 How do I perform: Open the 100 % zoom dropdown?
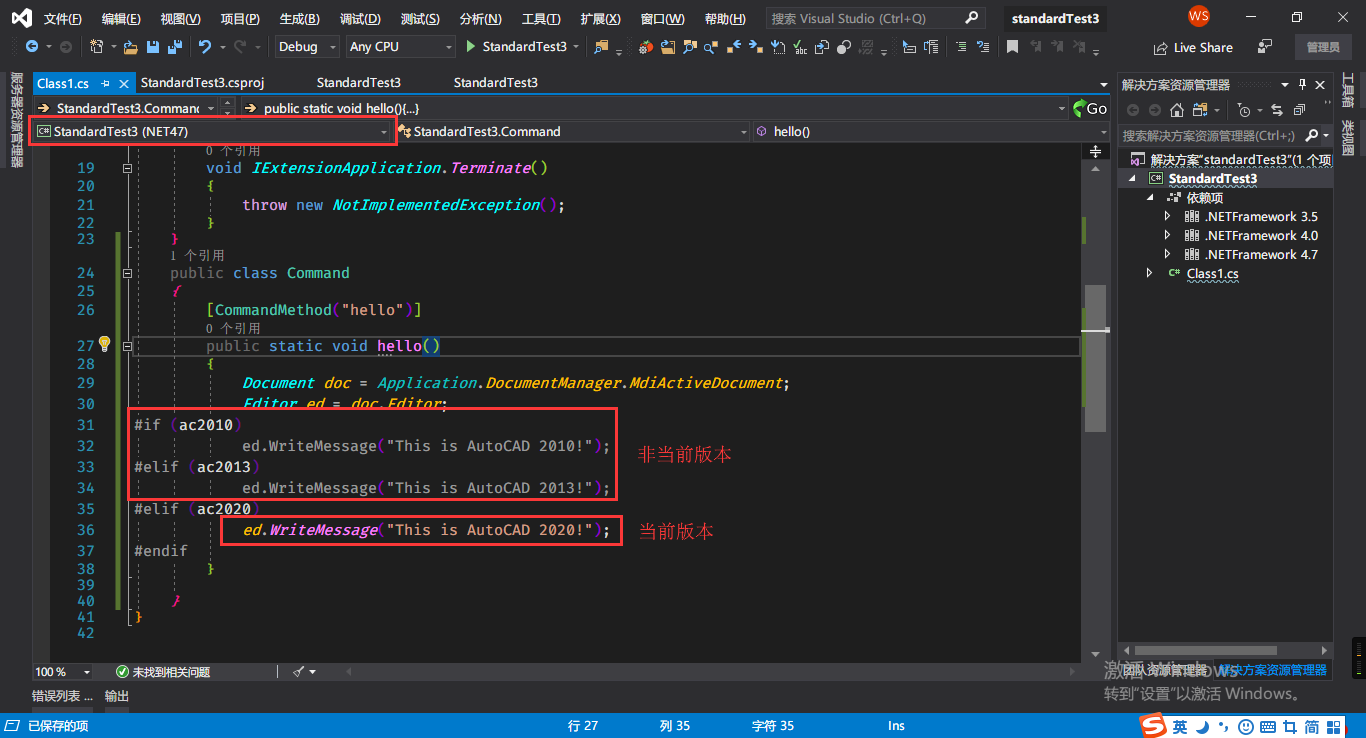pos(62,672)
